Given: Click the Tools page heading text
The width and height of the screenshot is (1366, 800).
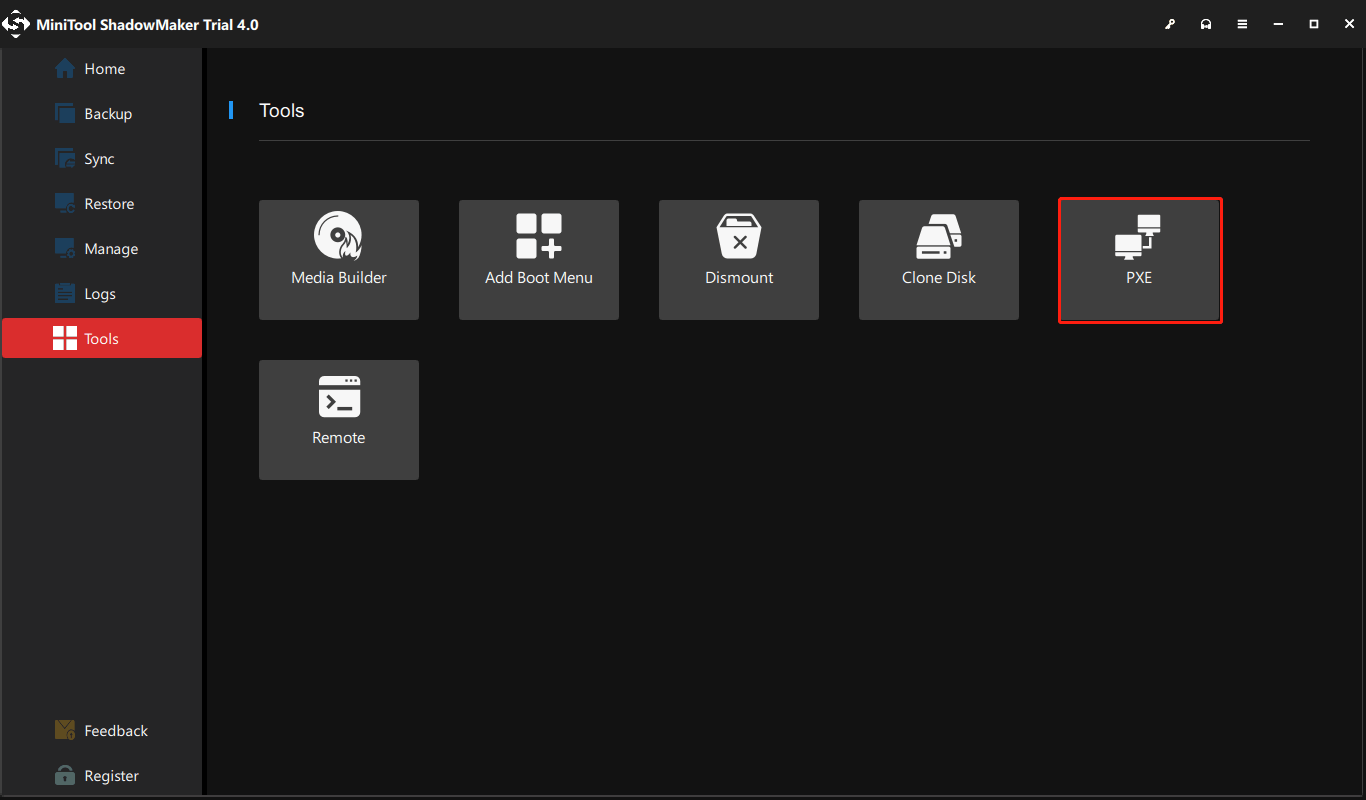Looking at the screenshot, I should (x=281, y=111).
